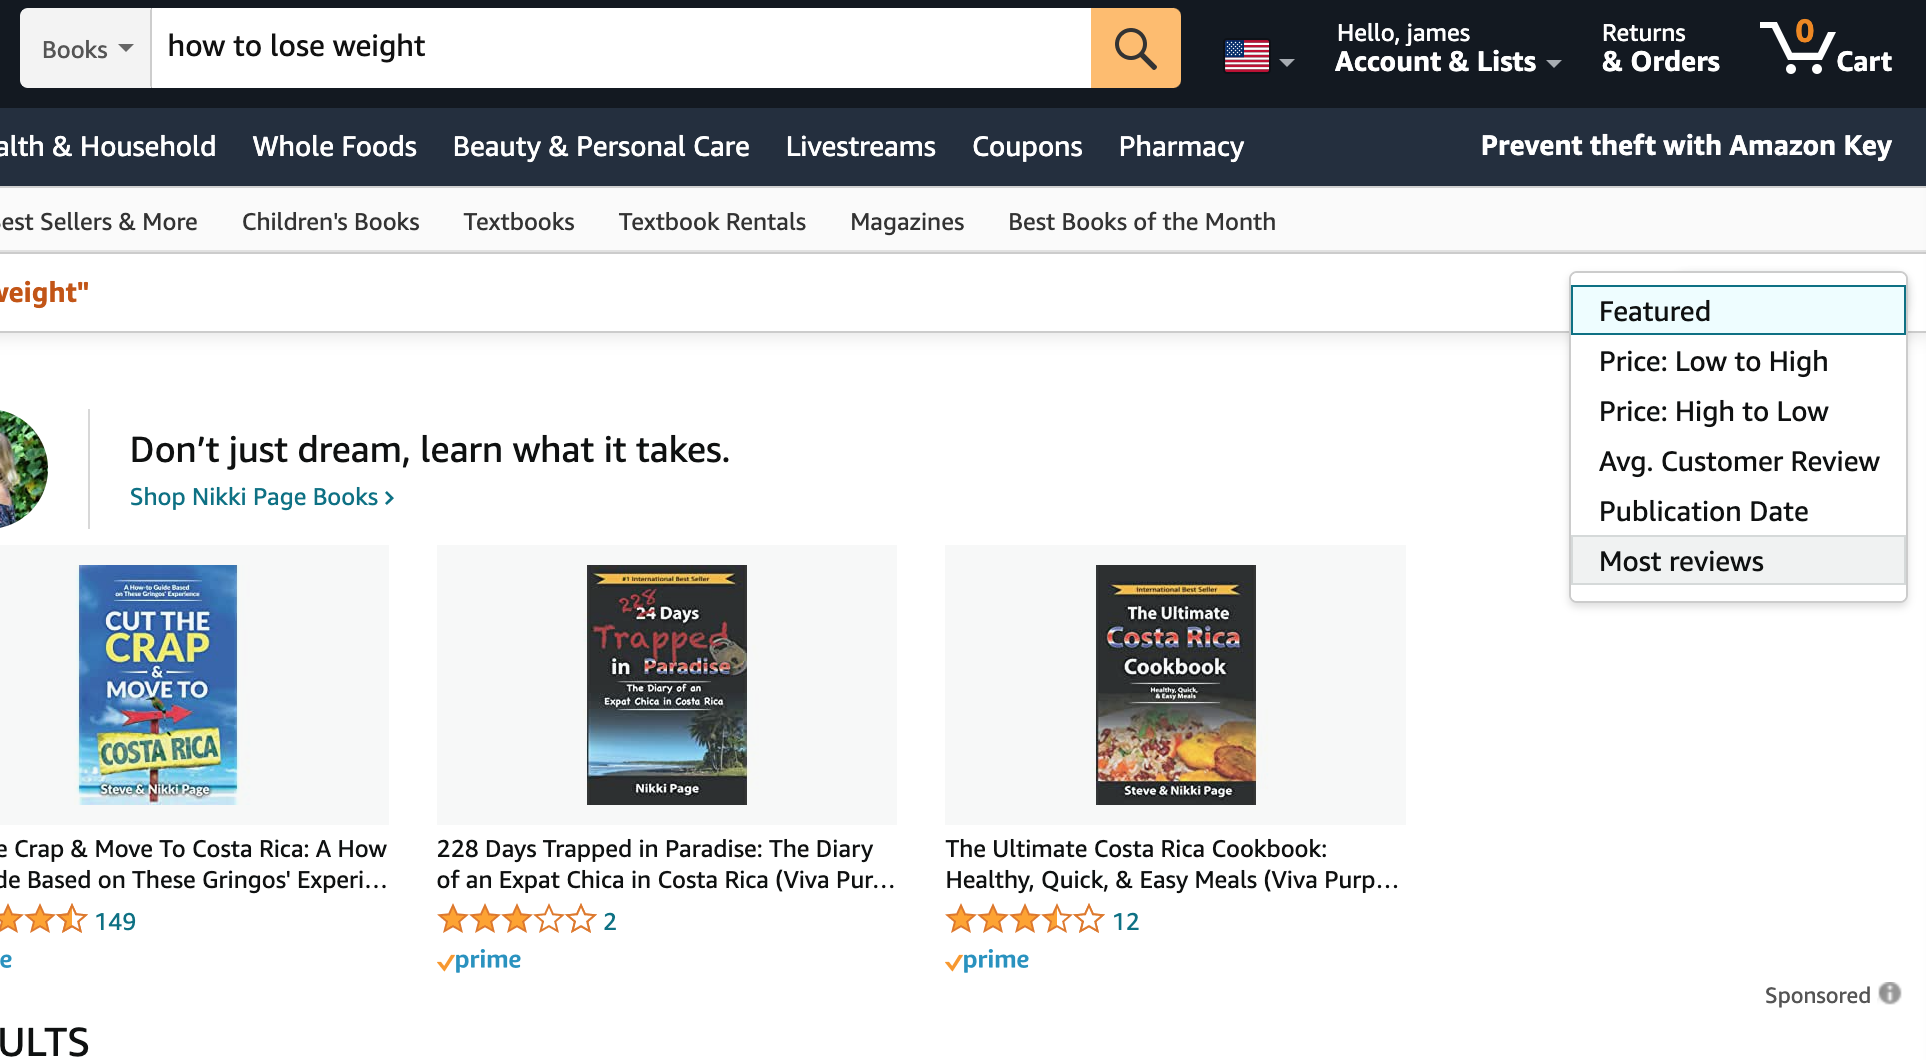This screenshot has height=1060, width=1926.
Task: Click Prevent theft with Amazon Key
Action: click(x=1686, y=146)
